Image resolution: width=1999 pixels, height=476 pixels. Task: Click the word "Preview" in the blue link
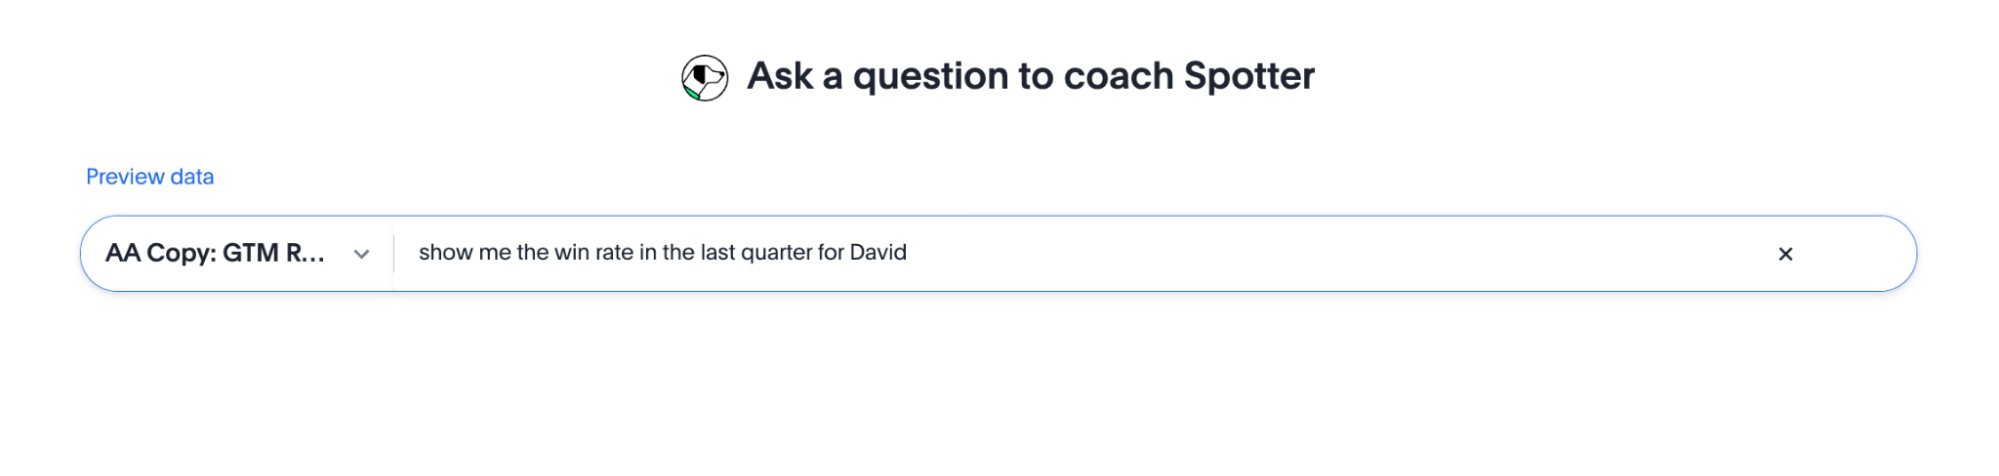click(125, 177)
